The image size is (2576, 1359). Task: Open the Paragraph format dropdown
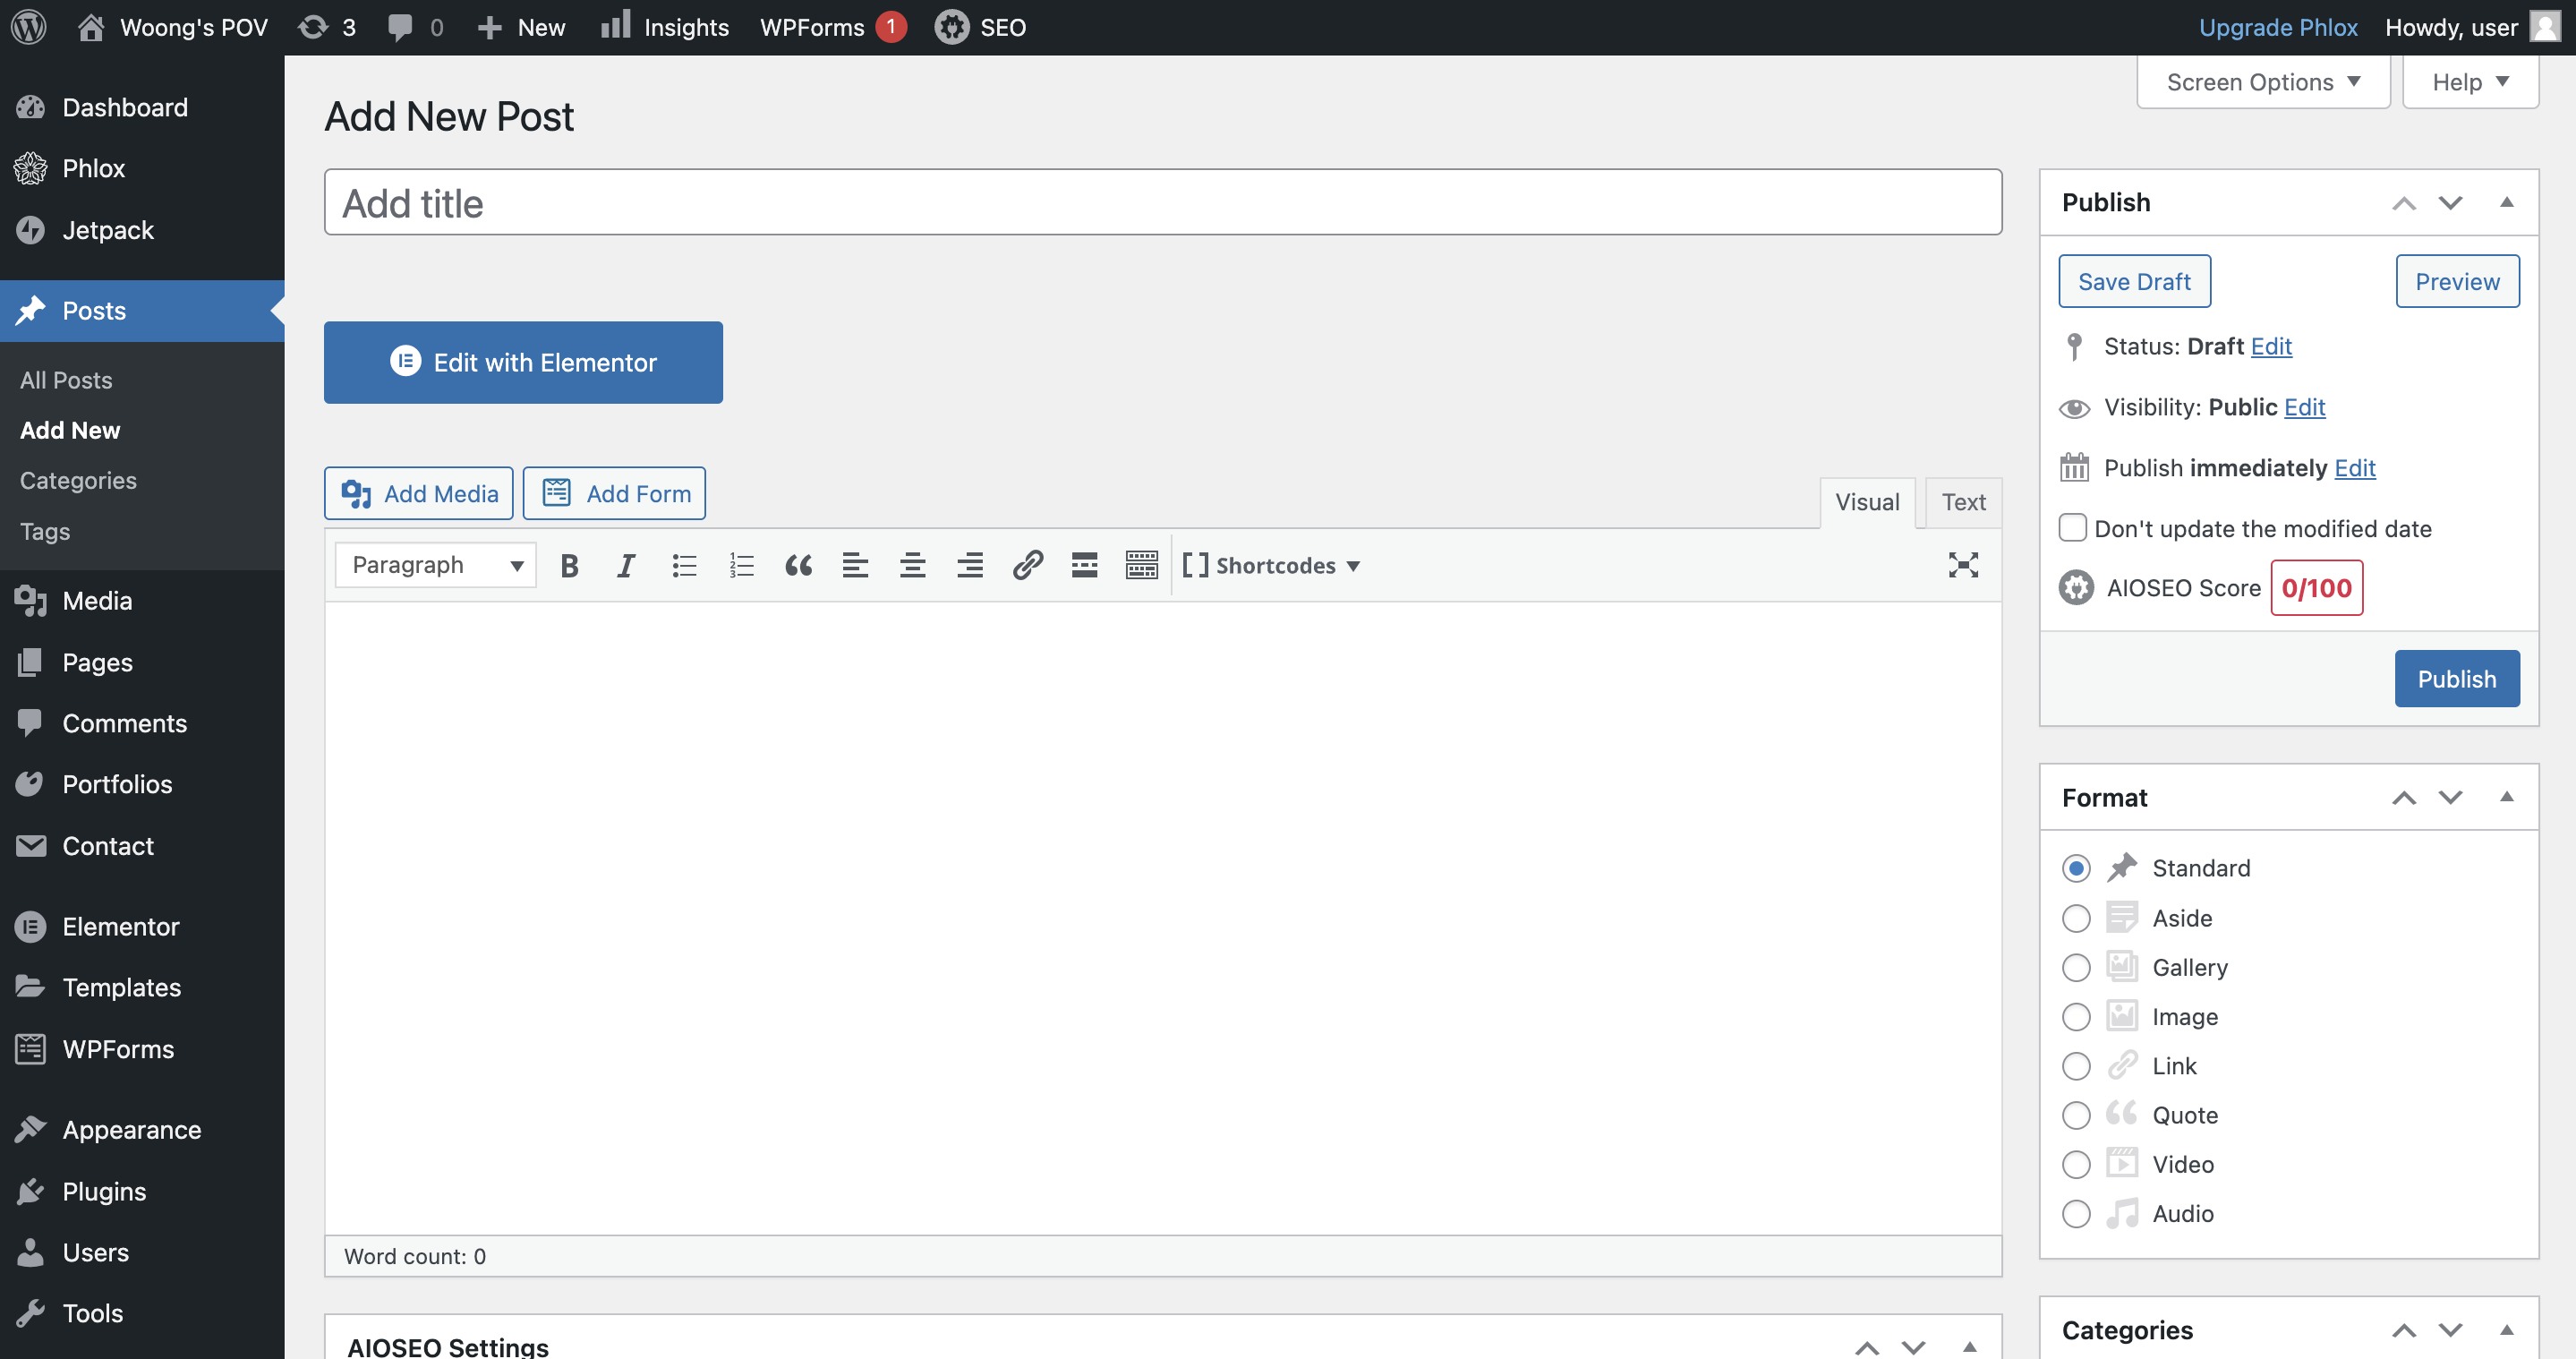pyautogui.click(x=436, y=565)
